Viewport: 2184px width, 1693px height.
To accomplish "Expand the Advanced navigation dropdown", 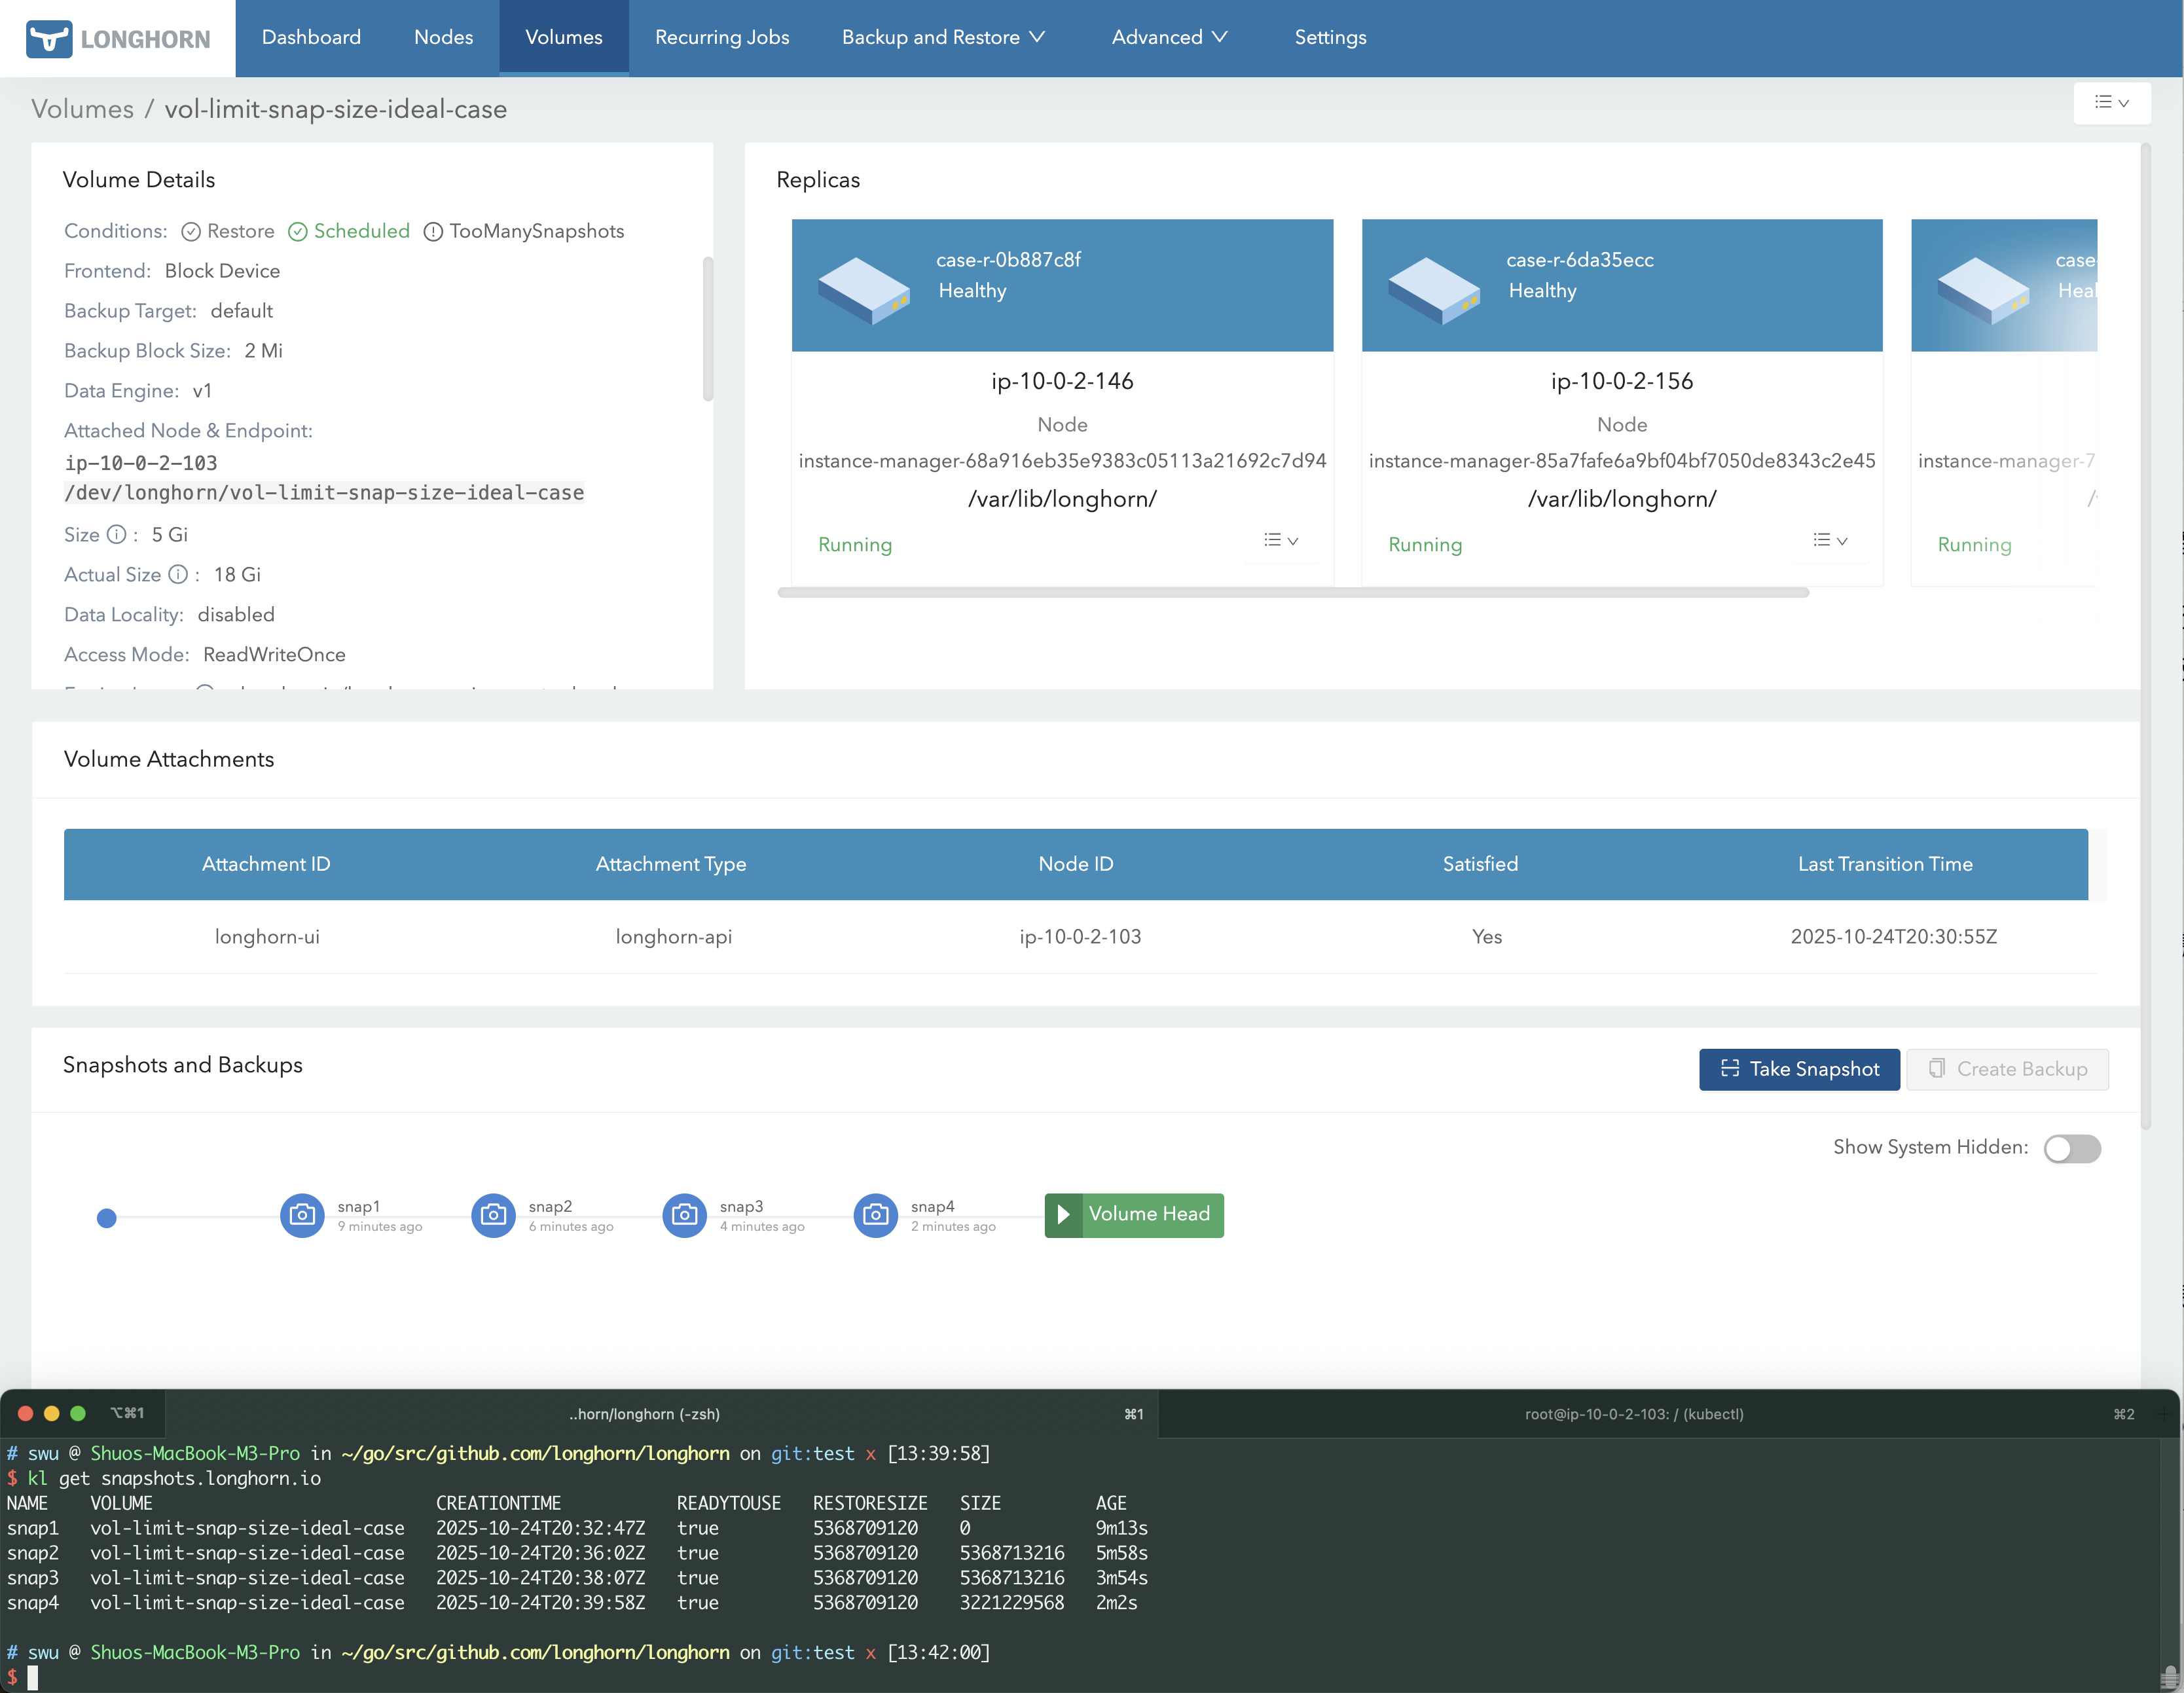I will coord(1168,38).
